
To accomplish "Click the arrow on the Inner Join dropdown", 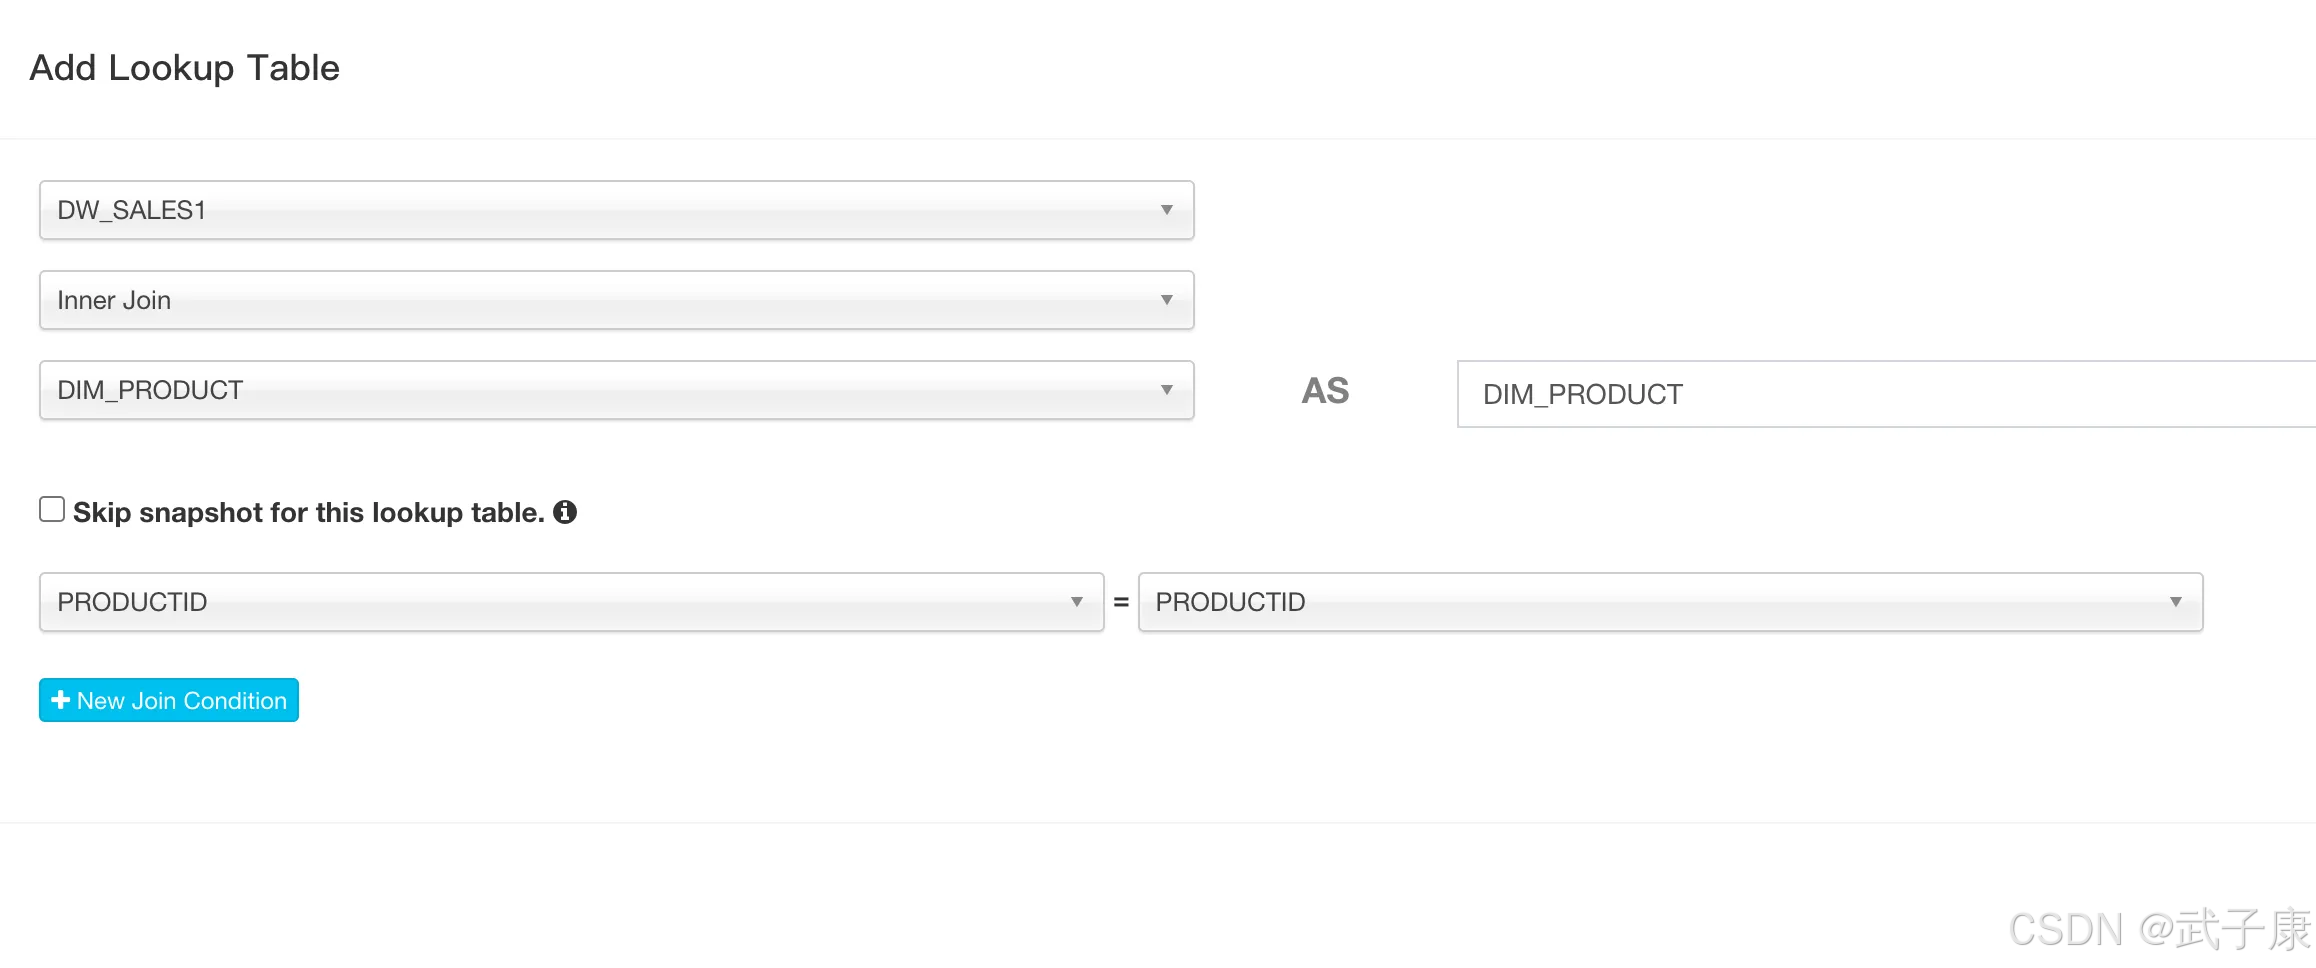I will (1166, 300).
